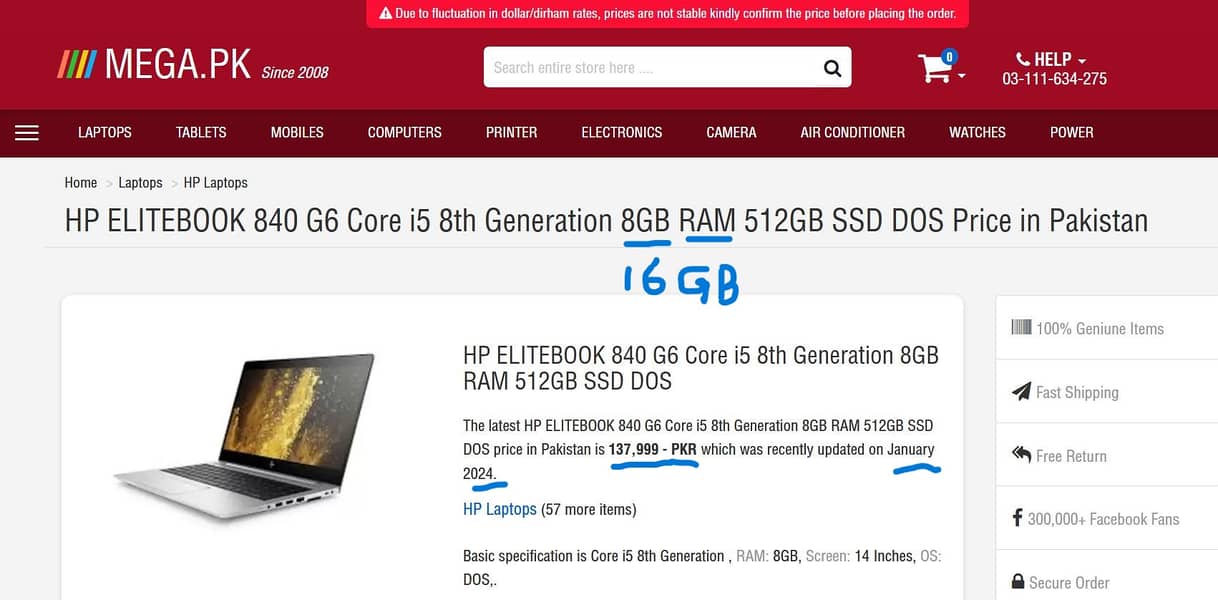Click the Facebook fans icon
Image resolution: width=1218 pixels, height=600 pixels.
pos(1018,518)
